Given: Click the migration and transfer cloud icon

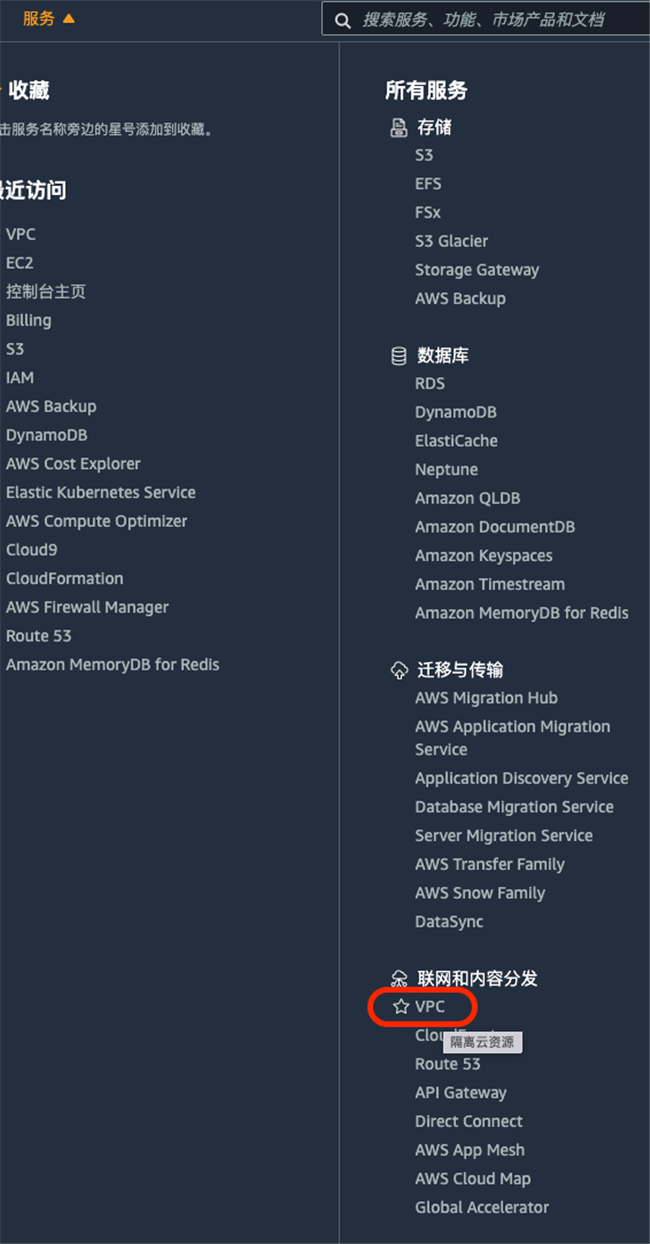Looking at the screenshot, I should [399, 670].
